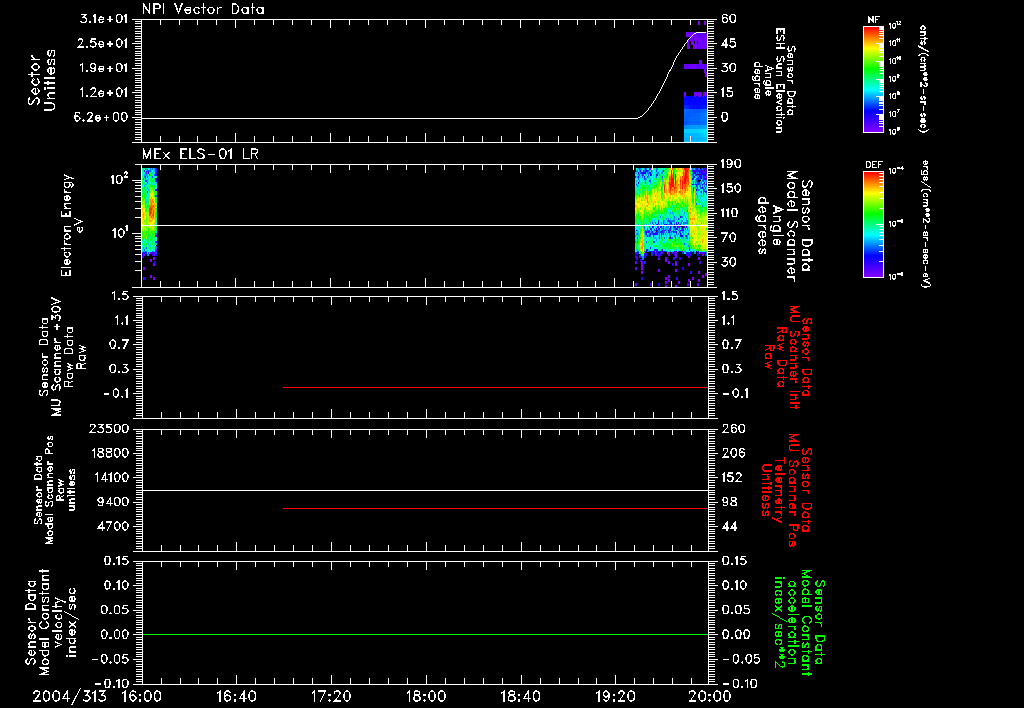The width and height of the screenshot is (1024, 708).
Task: Click the white horizontal line in ELS panel
Action: 425,225
